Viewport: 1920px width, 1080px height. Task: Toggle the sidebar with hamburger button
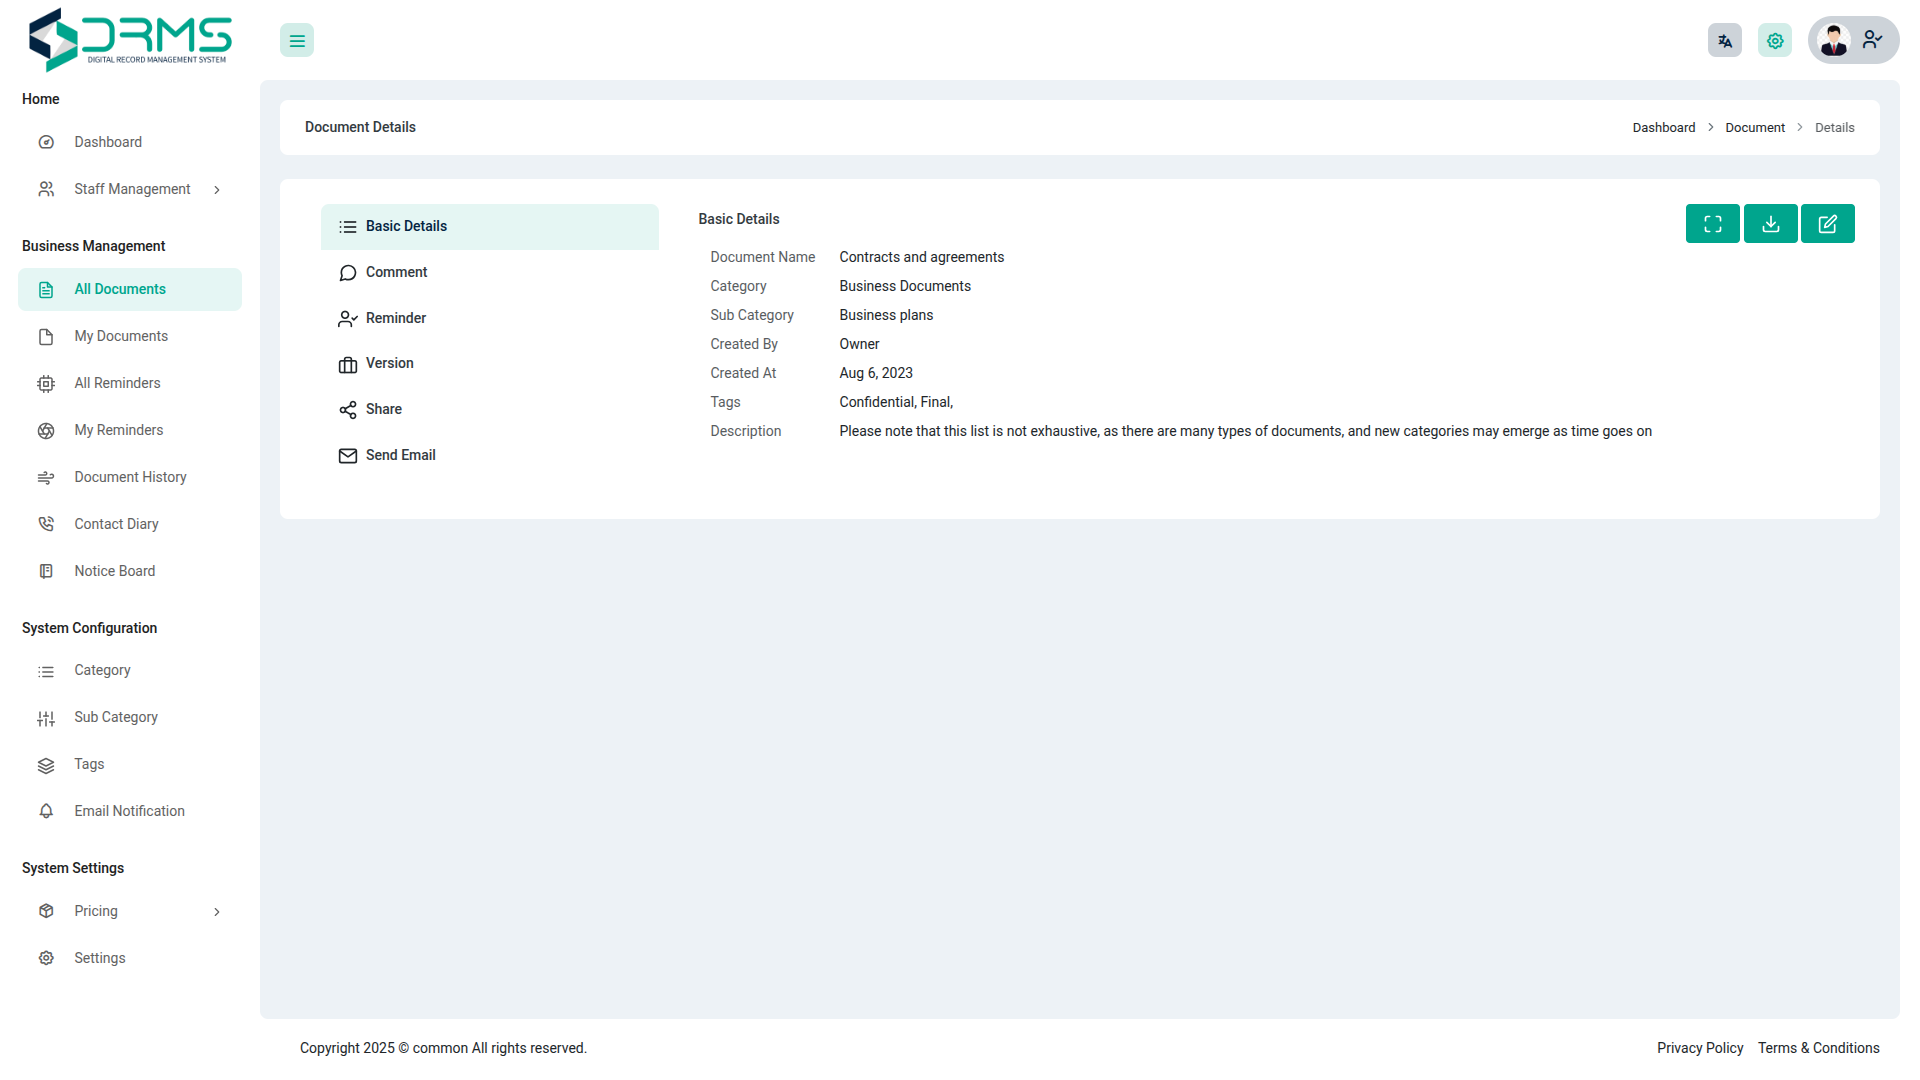297,41
